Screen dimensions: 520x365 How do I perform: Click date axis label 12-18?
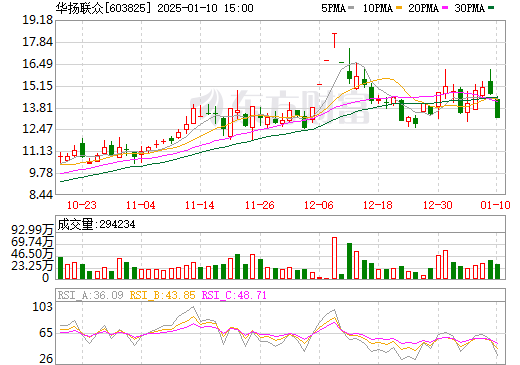[x=378, y=205]
